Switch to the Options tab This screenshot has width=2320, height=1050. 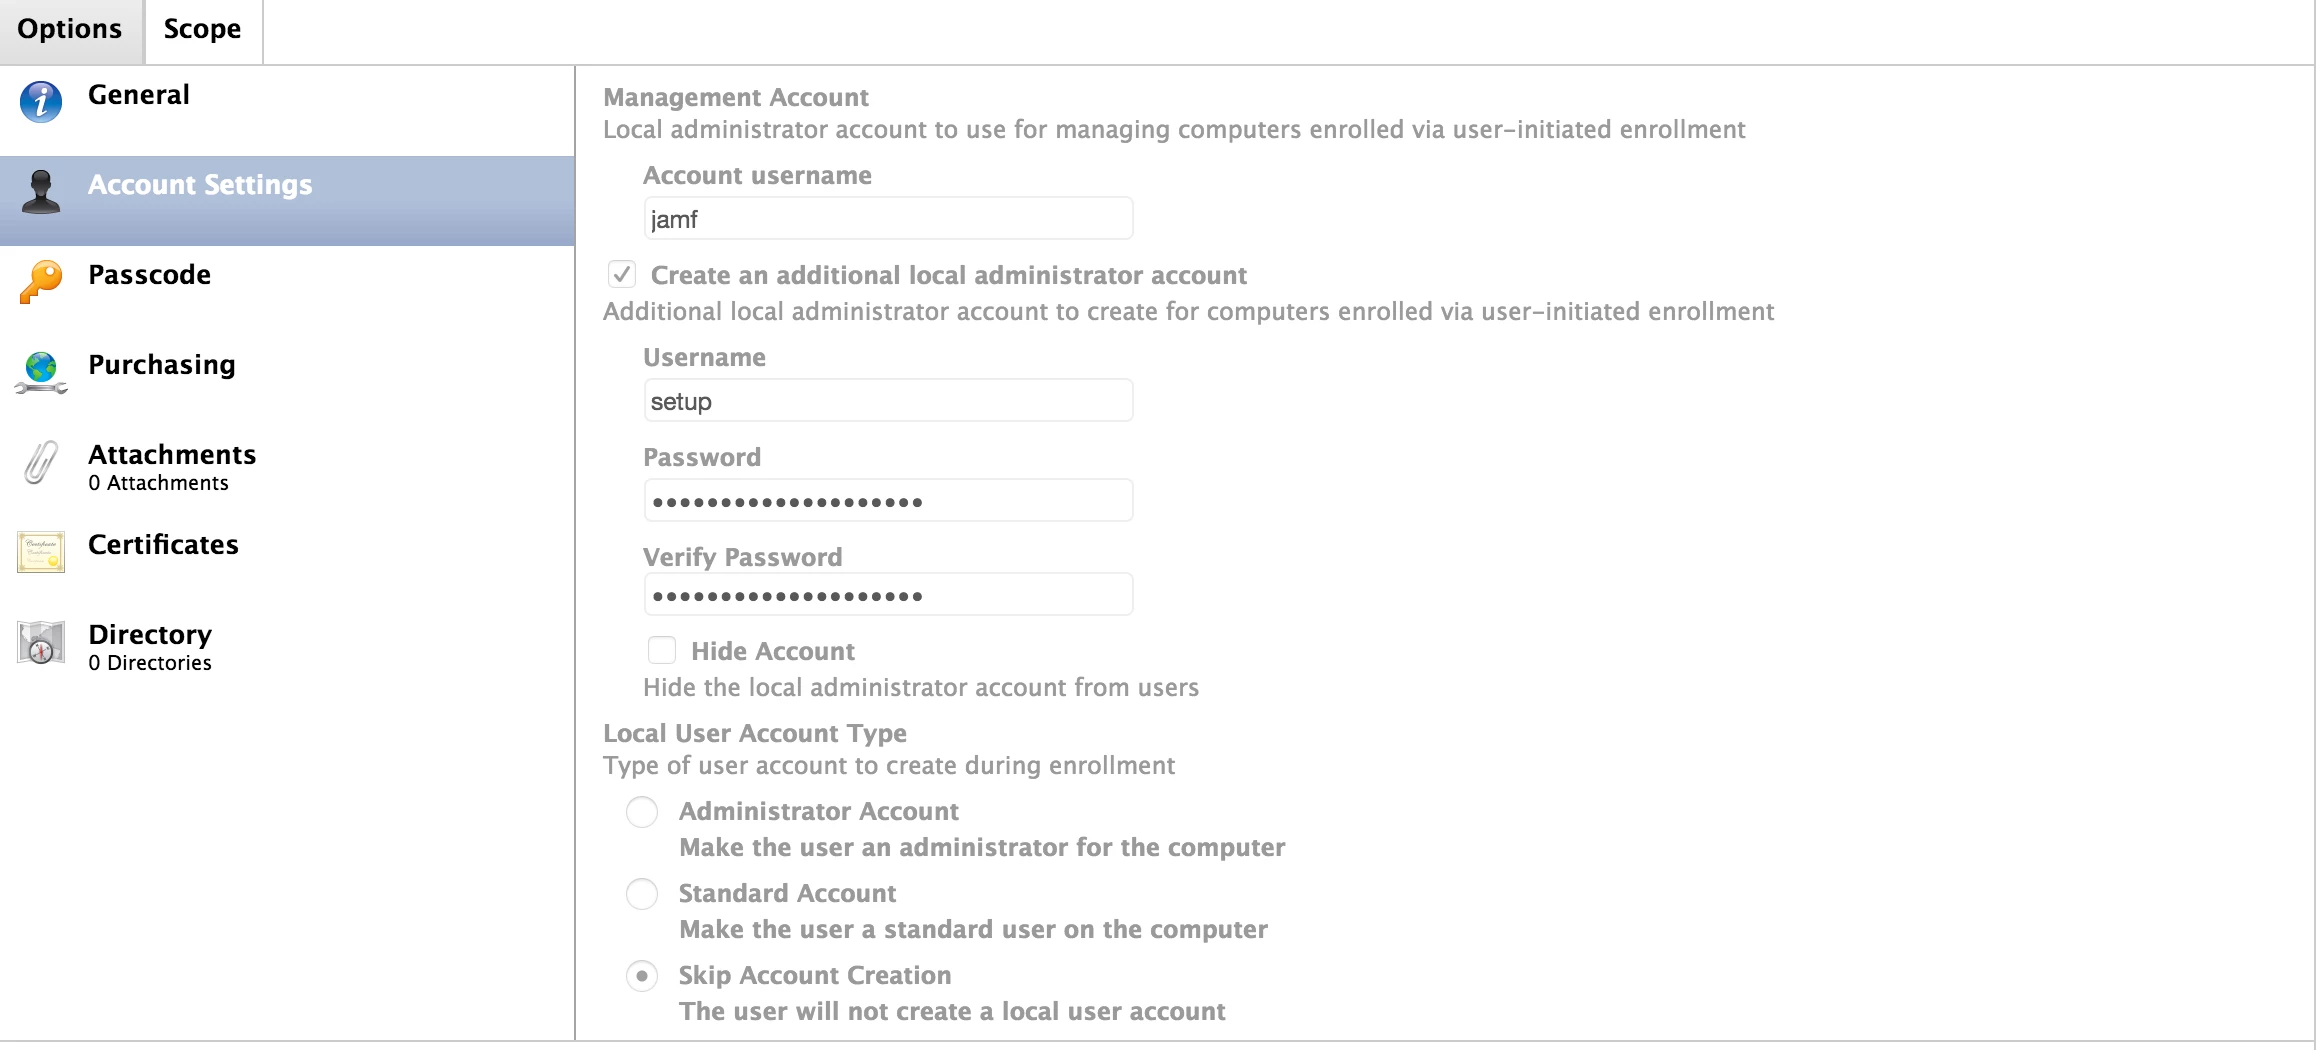(x=70, y=30)
